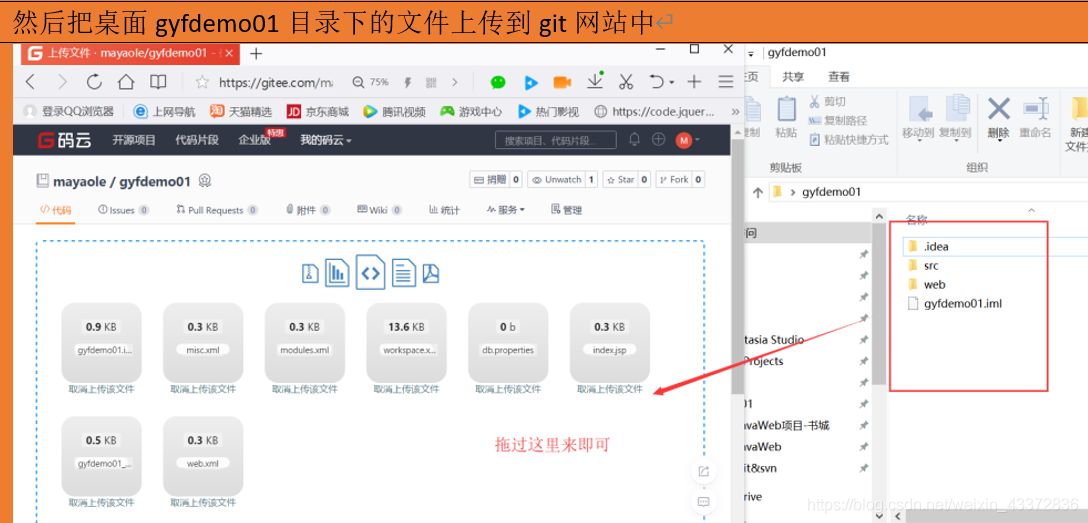Screen dimensions: 1088x523
Task: Click the Unwatch button
Action: [556, 180]
